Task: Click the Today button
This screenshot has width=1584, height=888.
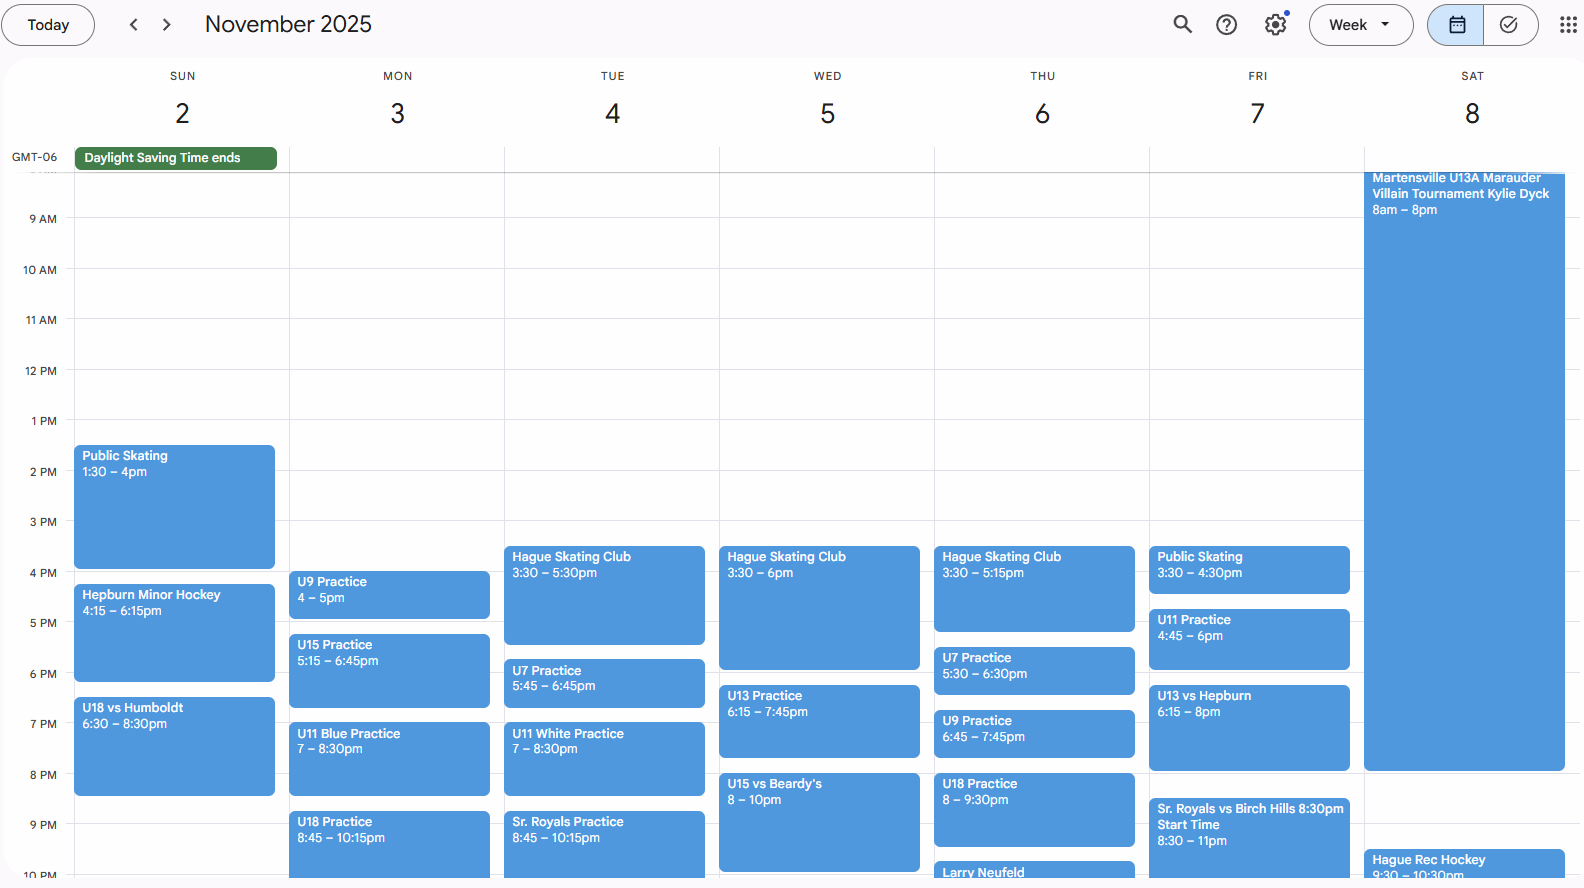Action: 48,25
